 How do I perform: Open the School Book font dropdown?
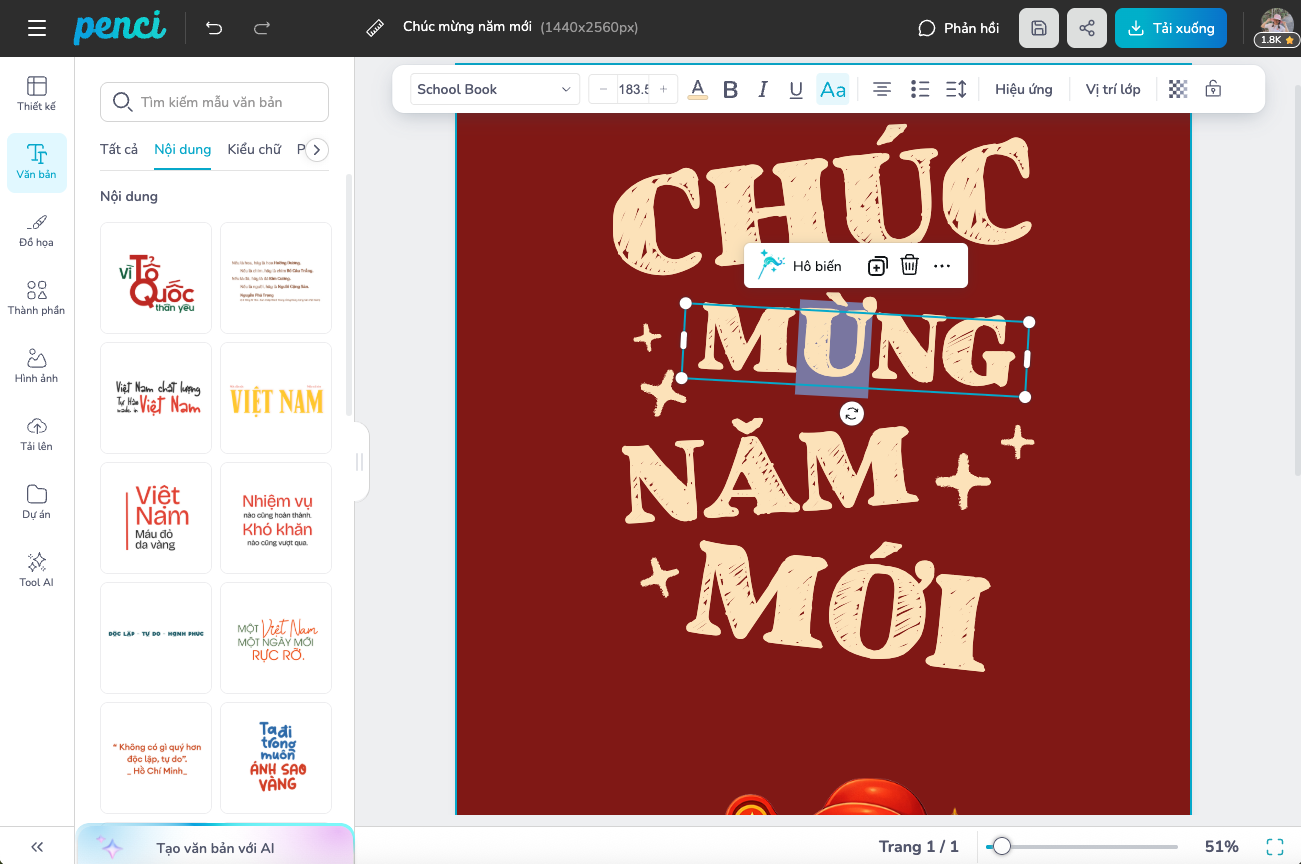[495, 89]
